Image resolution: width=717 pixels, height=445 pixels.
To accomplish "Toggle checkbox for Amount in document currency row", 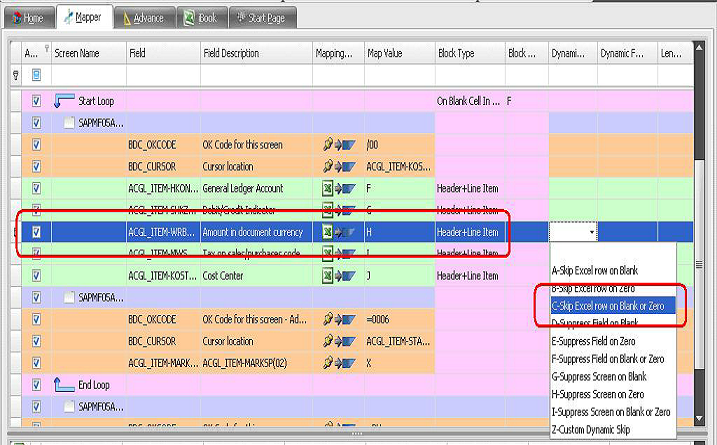I will coord(36,232).
